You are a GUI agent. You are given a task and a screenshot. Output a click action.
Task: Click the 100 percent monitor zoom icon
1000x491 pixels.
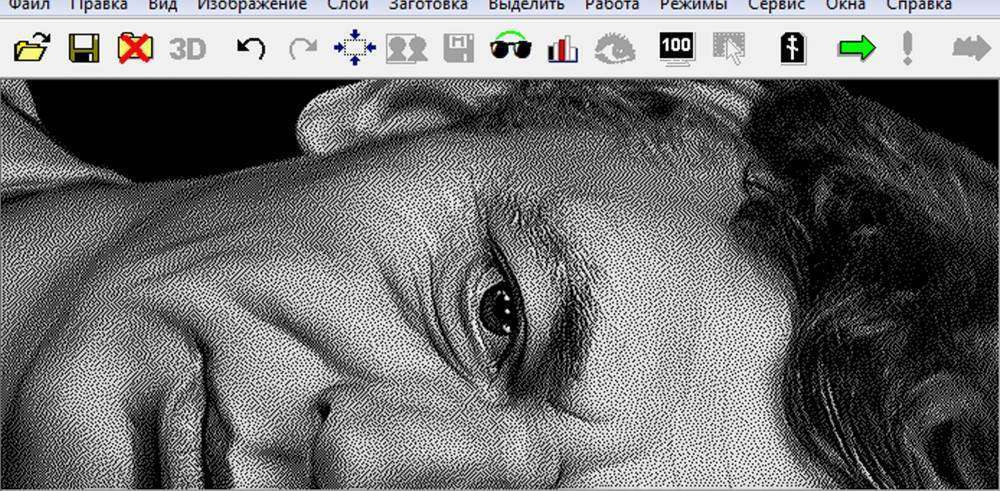point(677,48)
